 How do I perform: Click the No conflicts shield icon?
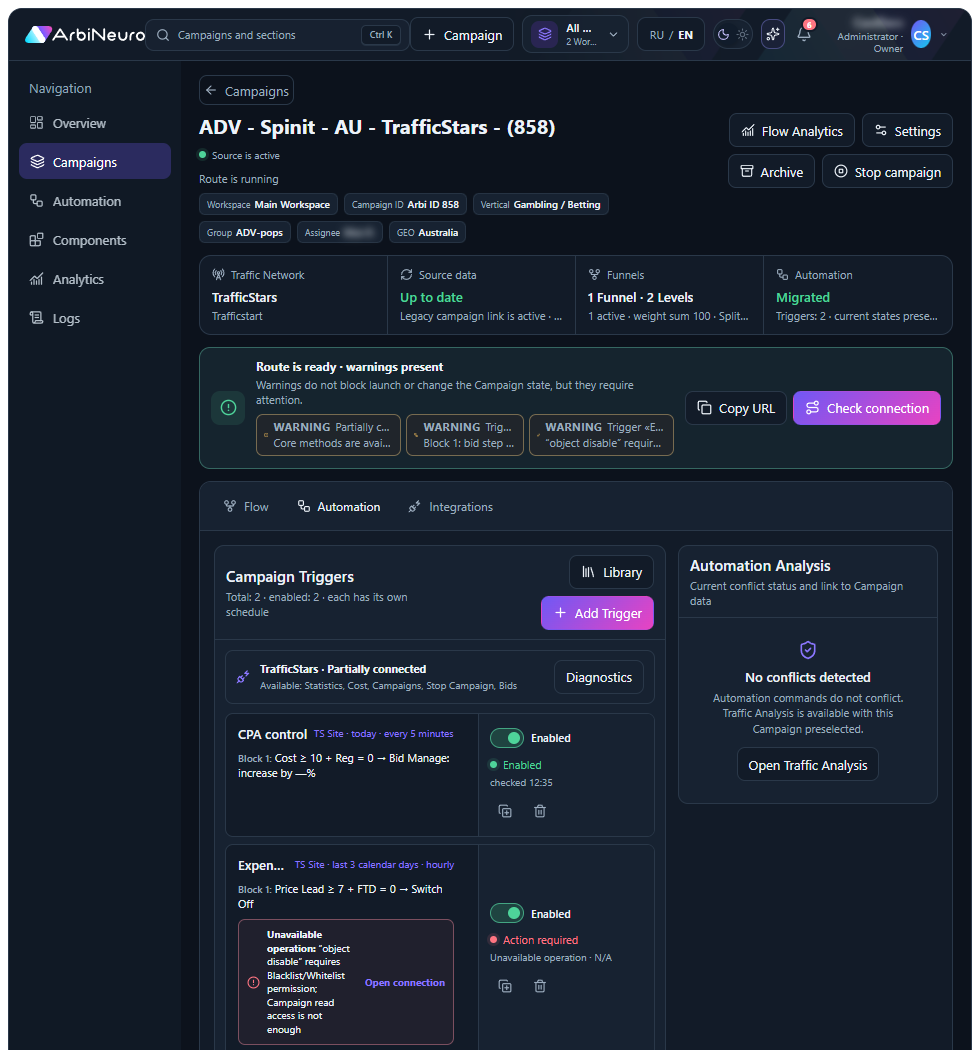point(808,650)
